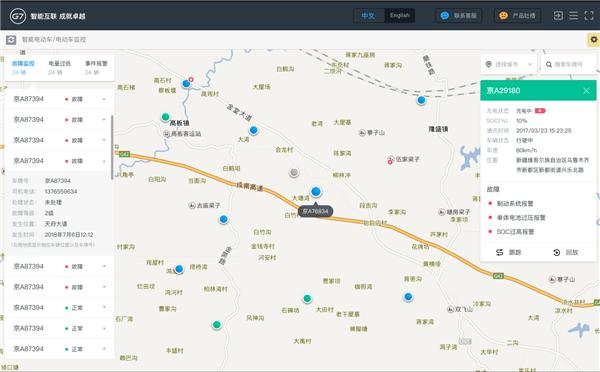Click the green vehicle marker at 高板镇

(165, 117)
